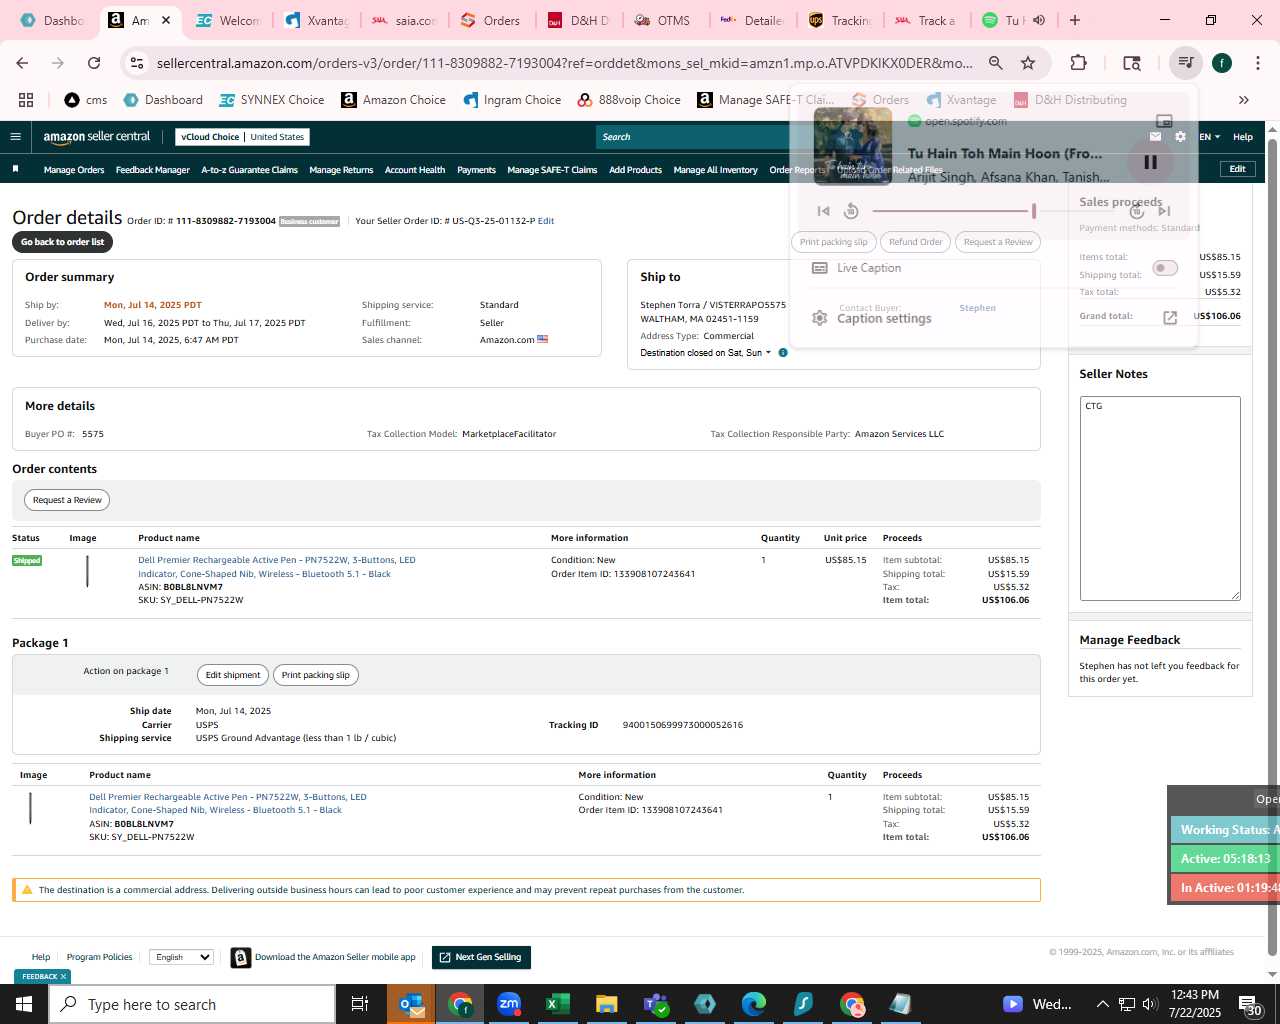Open Excel from taskbar
The height and width of the screenshot is (1024, 1280).
558,1004
